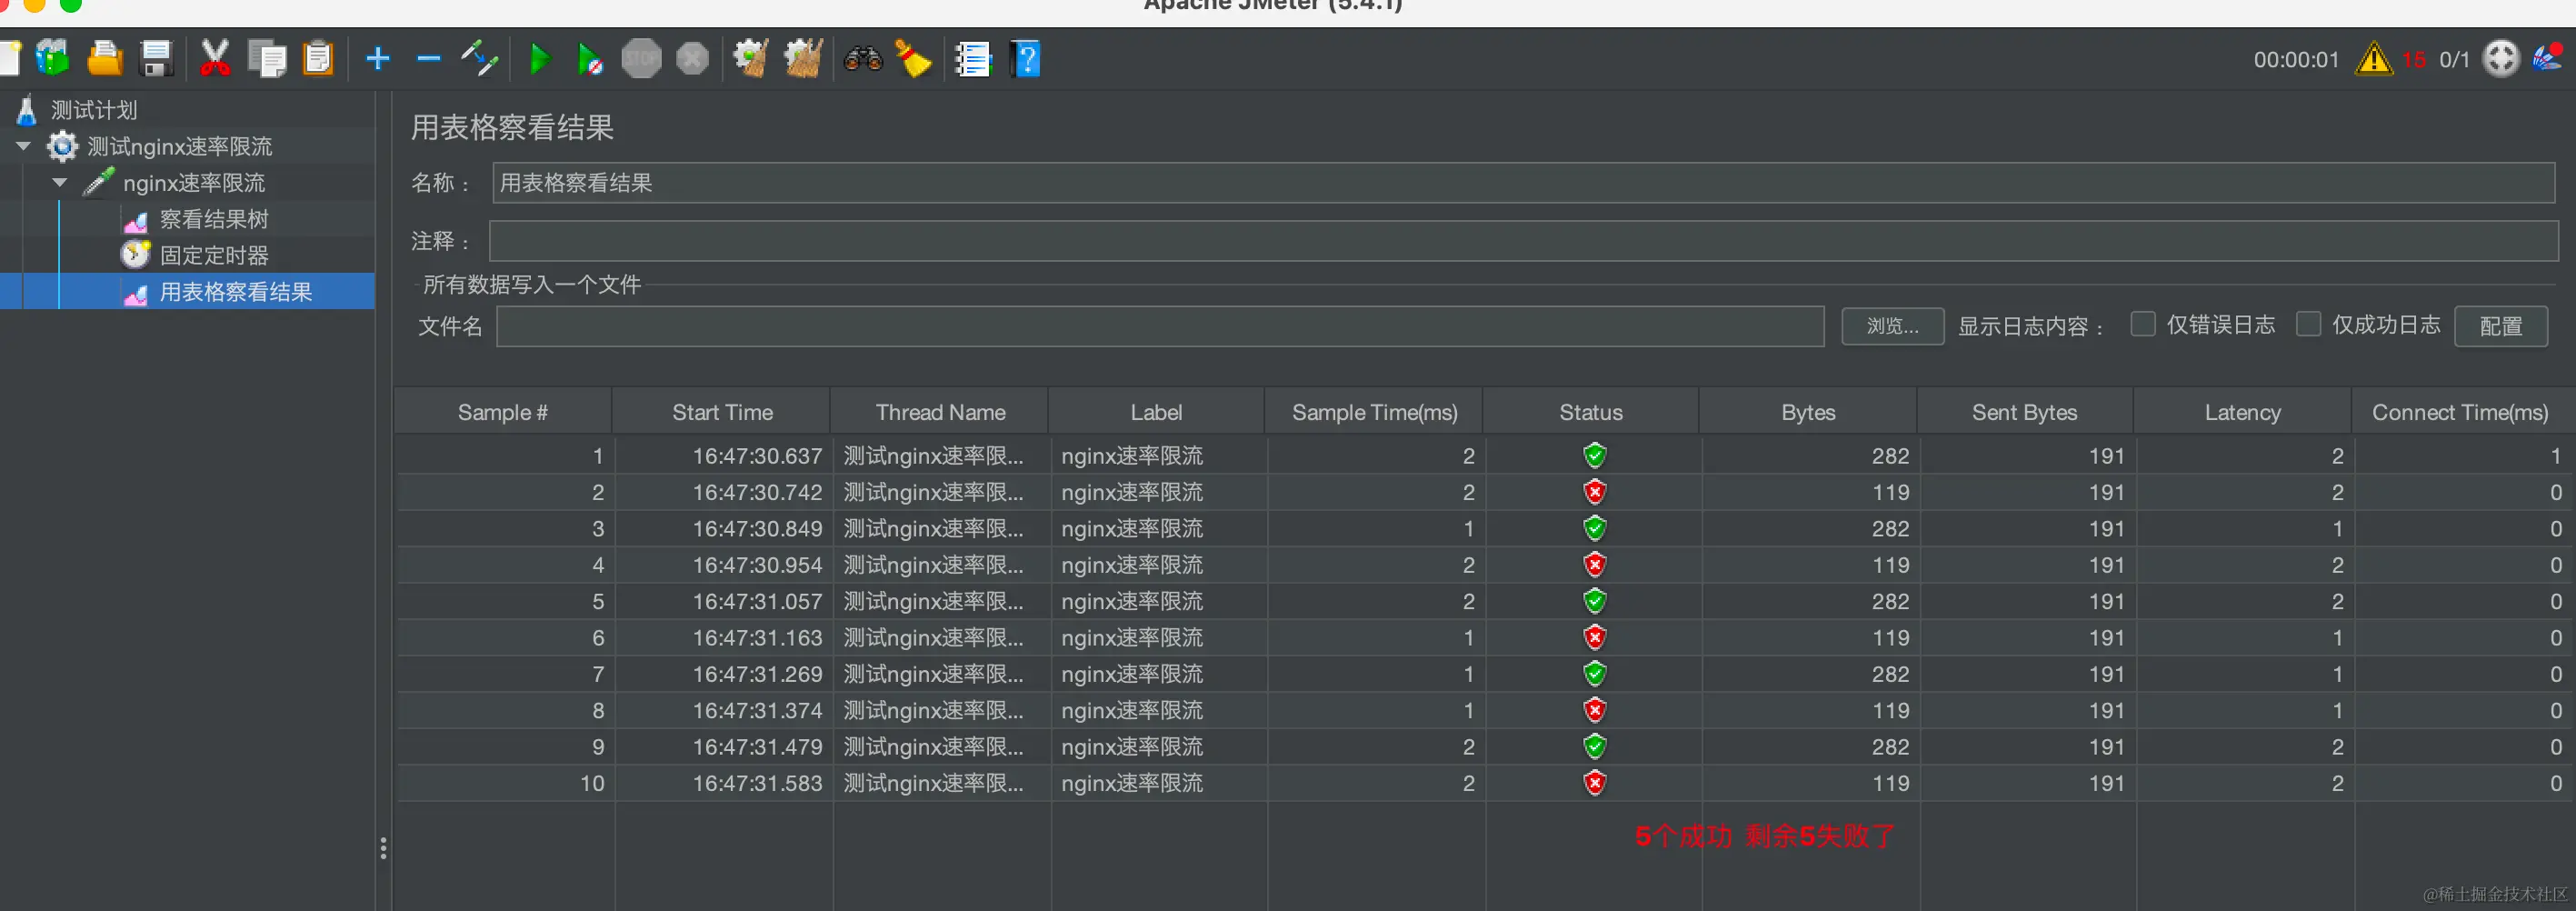
Task: Collapse the nginx速率限流 sampler node
Action: point(59,183)
